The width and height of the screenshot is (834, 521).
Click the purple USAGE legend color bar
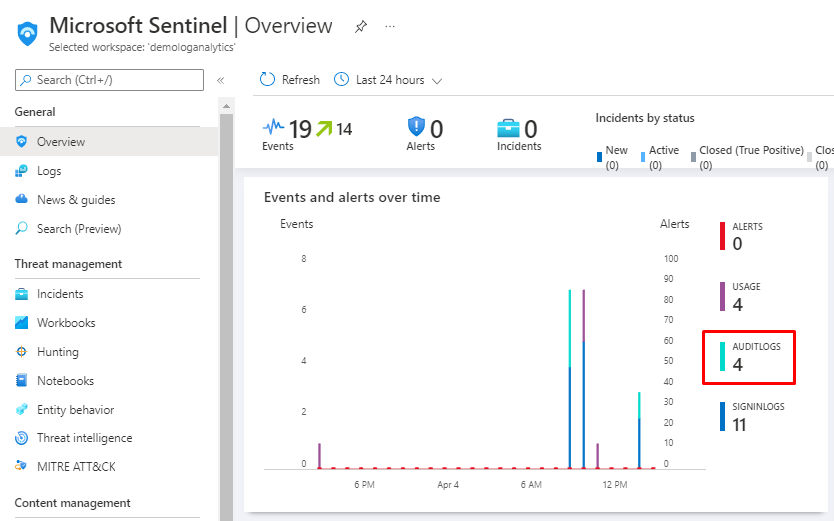click(x=722, y=297)
